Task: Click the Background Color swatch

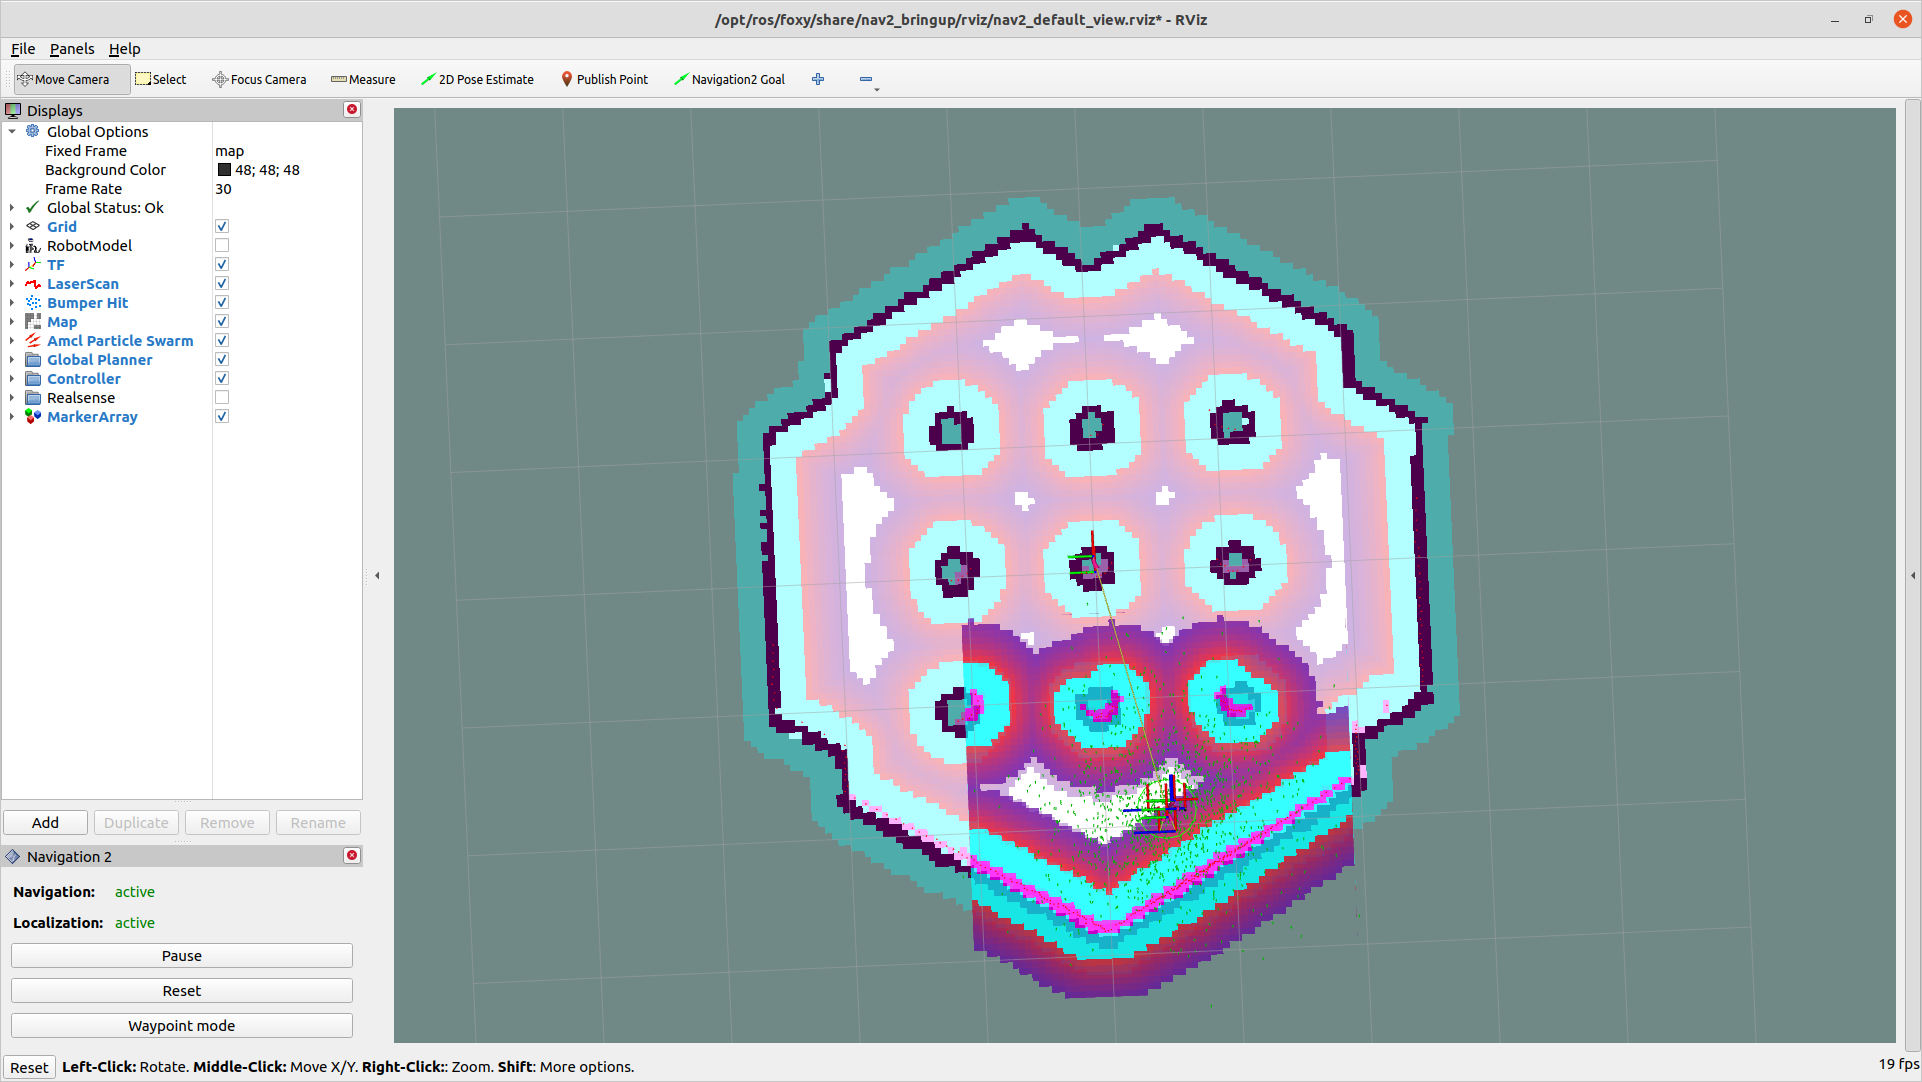Action: (x=224, y=170)
